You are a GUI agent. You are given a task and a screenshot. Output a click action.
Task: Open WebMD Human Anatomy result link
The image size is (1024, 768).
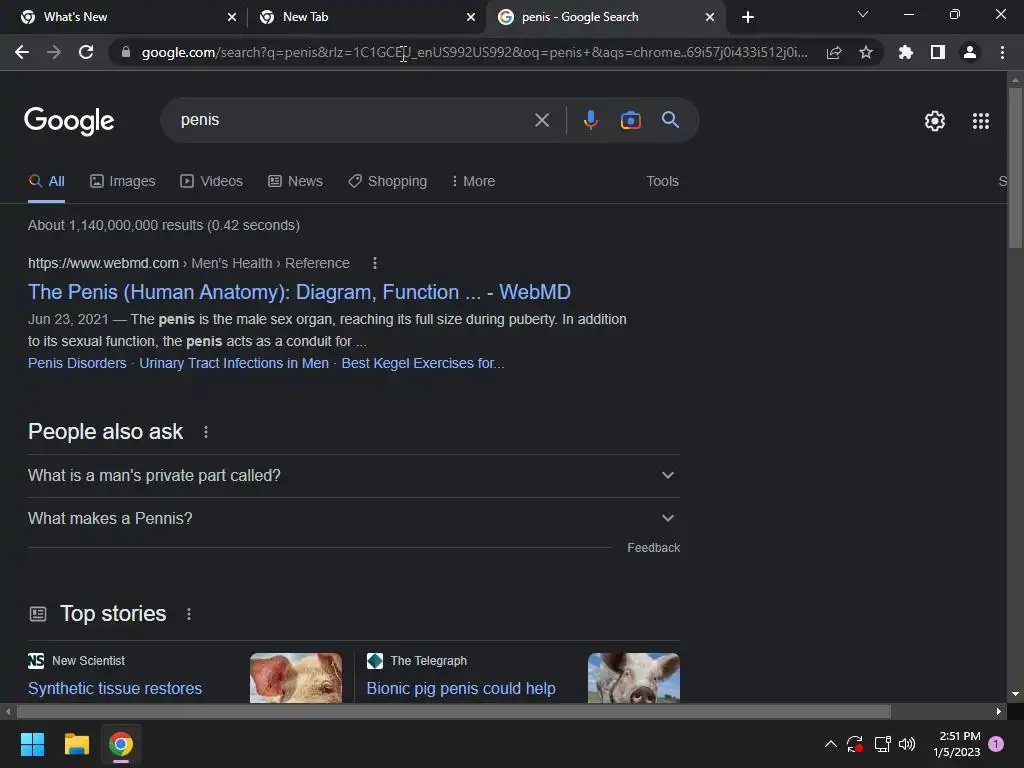tap(299, 292)
